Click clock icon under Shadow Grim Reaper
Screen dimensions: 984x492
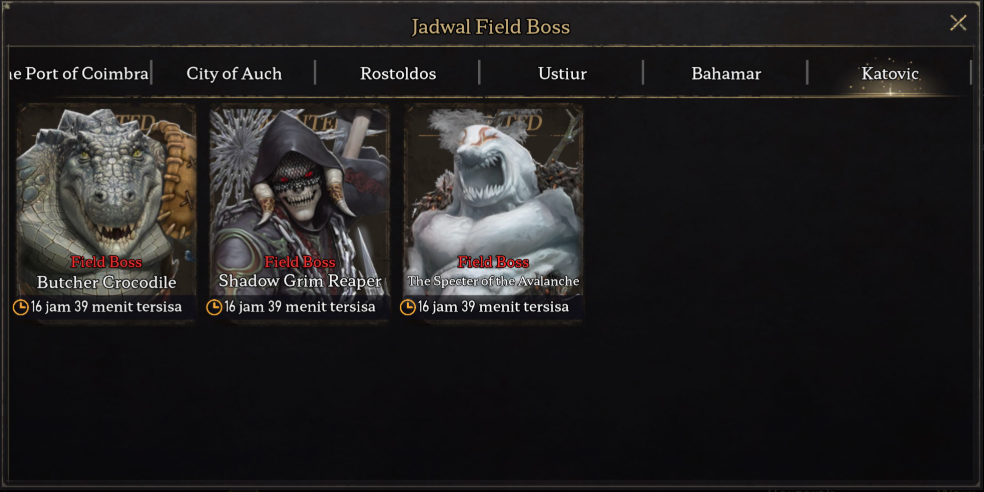[x=214, y=307]
